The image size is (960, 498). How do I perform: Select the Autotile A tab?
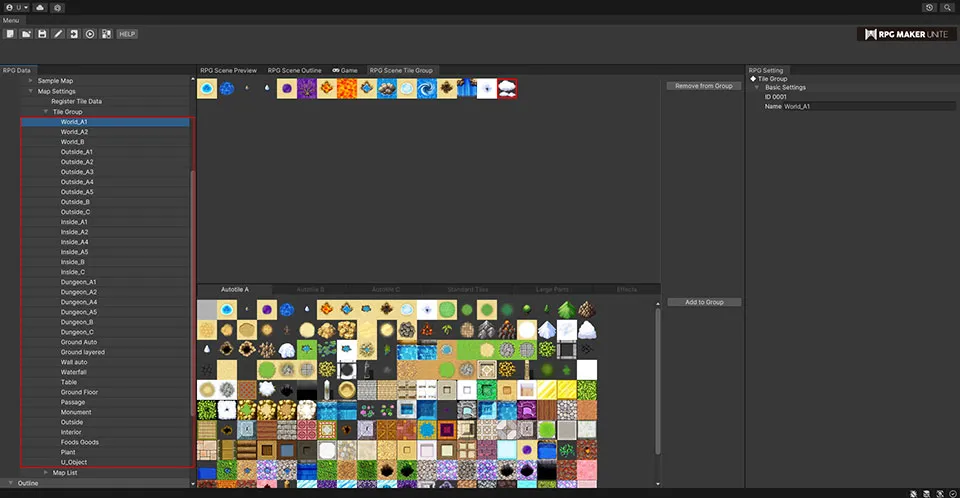pyautogui.click(x=235, y=289)
